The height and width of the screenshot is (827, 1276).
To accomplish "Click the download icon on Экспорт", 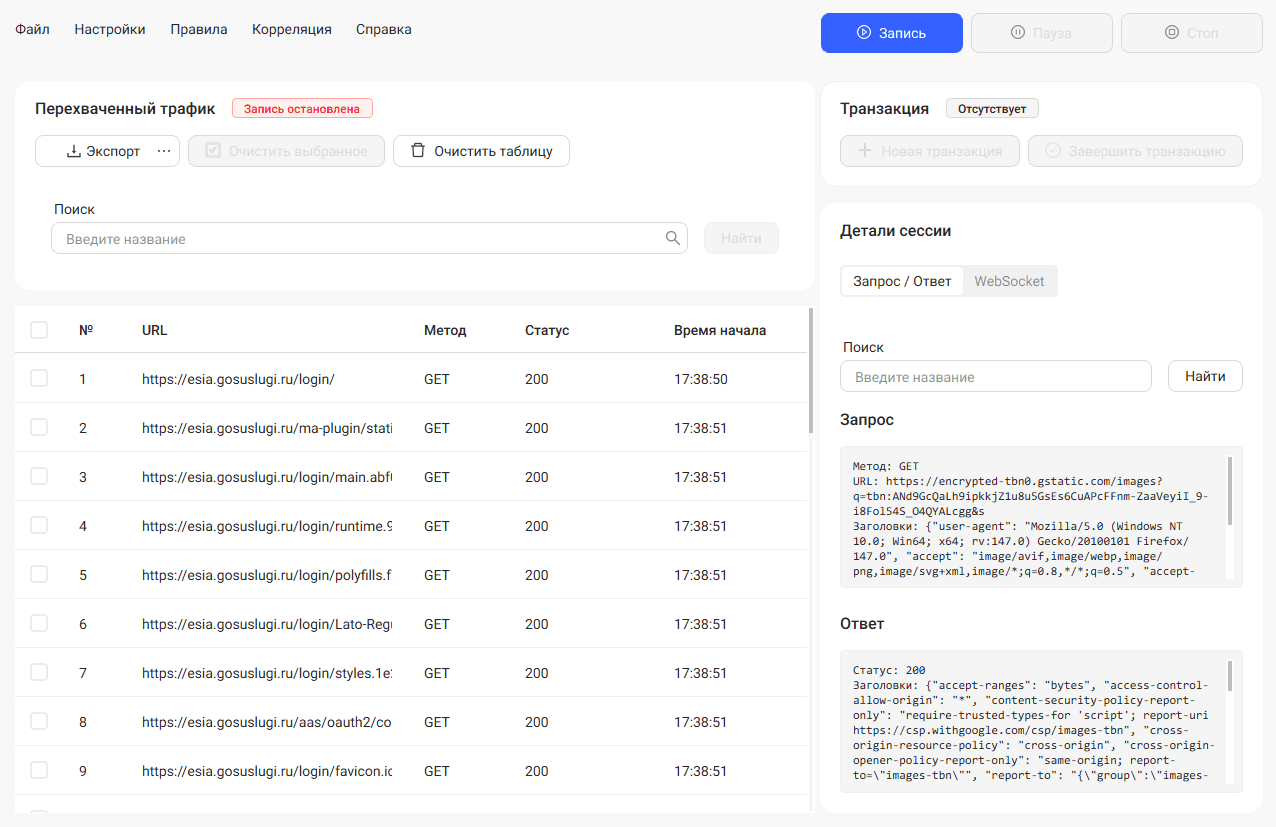I will [73, 151].
